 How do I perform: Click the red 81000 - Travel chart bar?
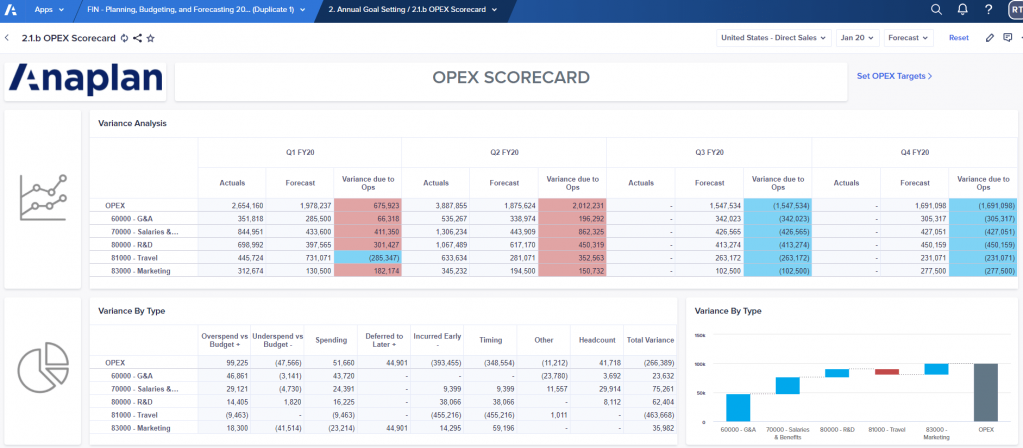coord(887,372)
